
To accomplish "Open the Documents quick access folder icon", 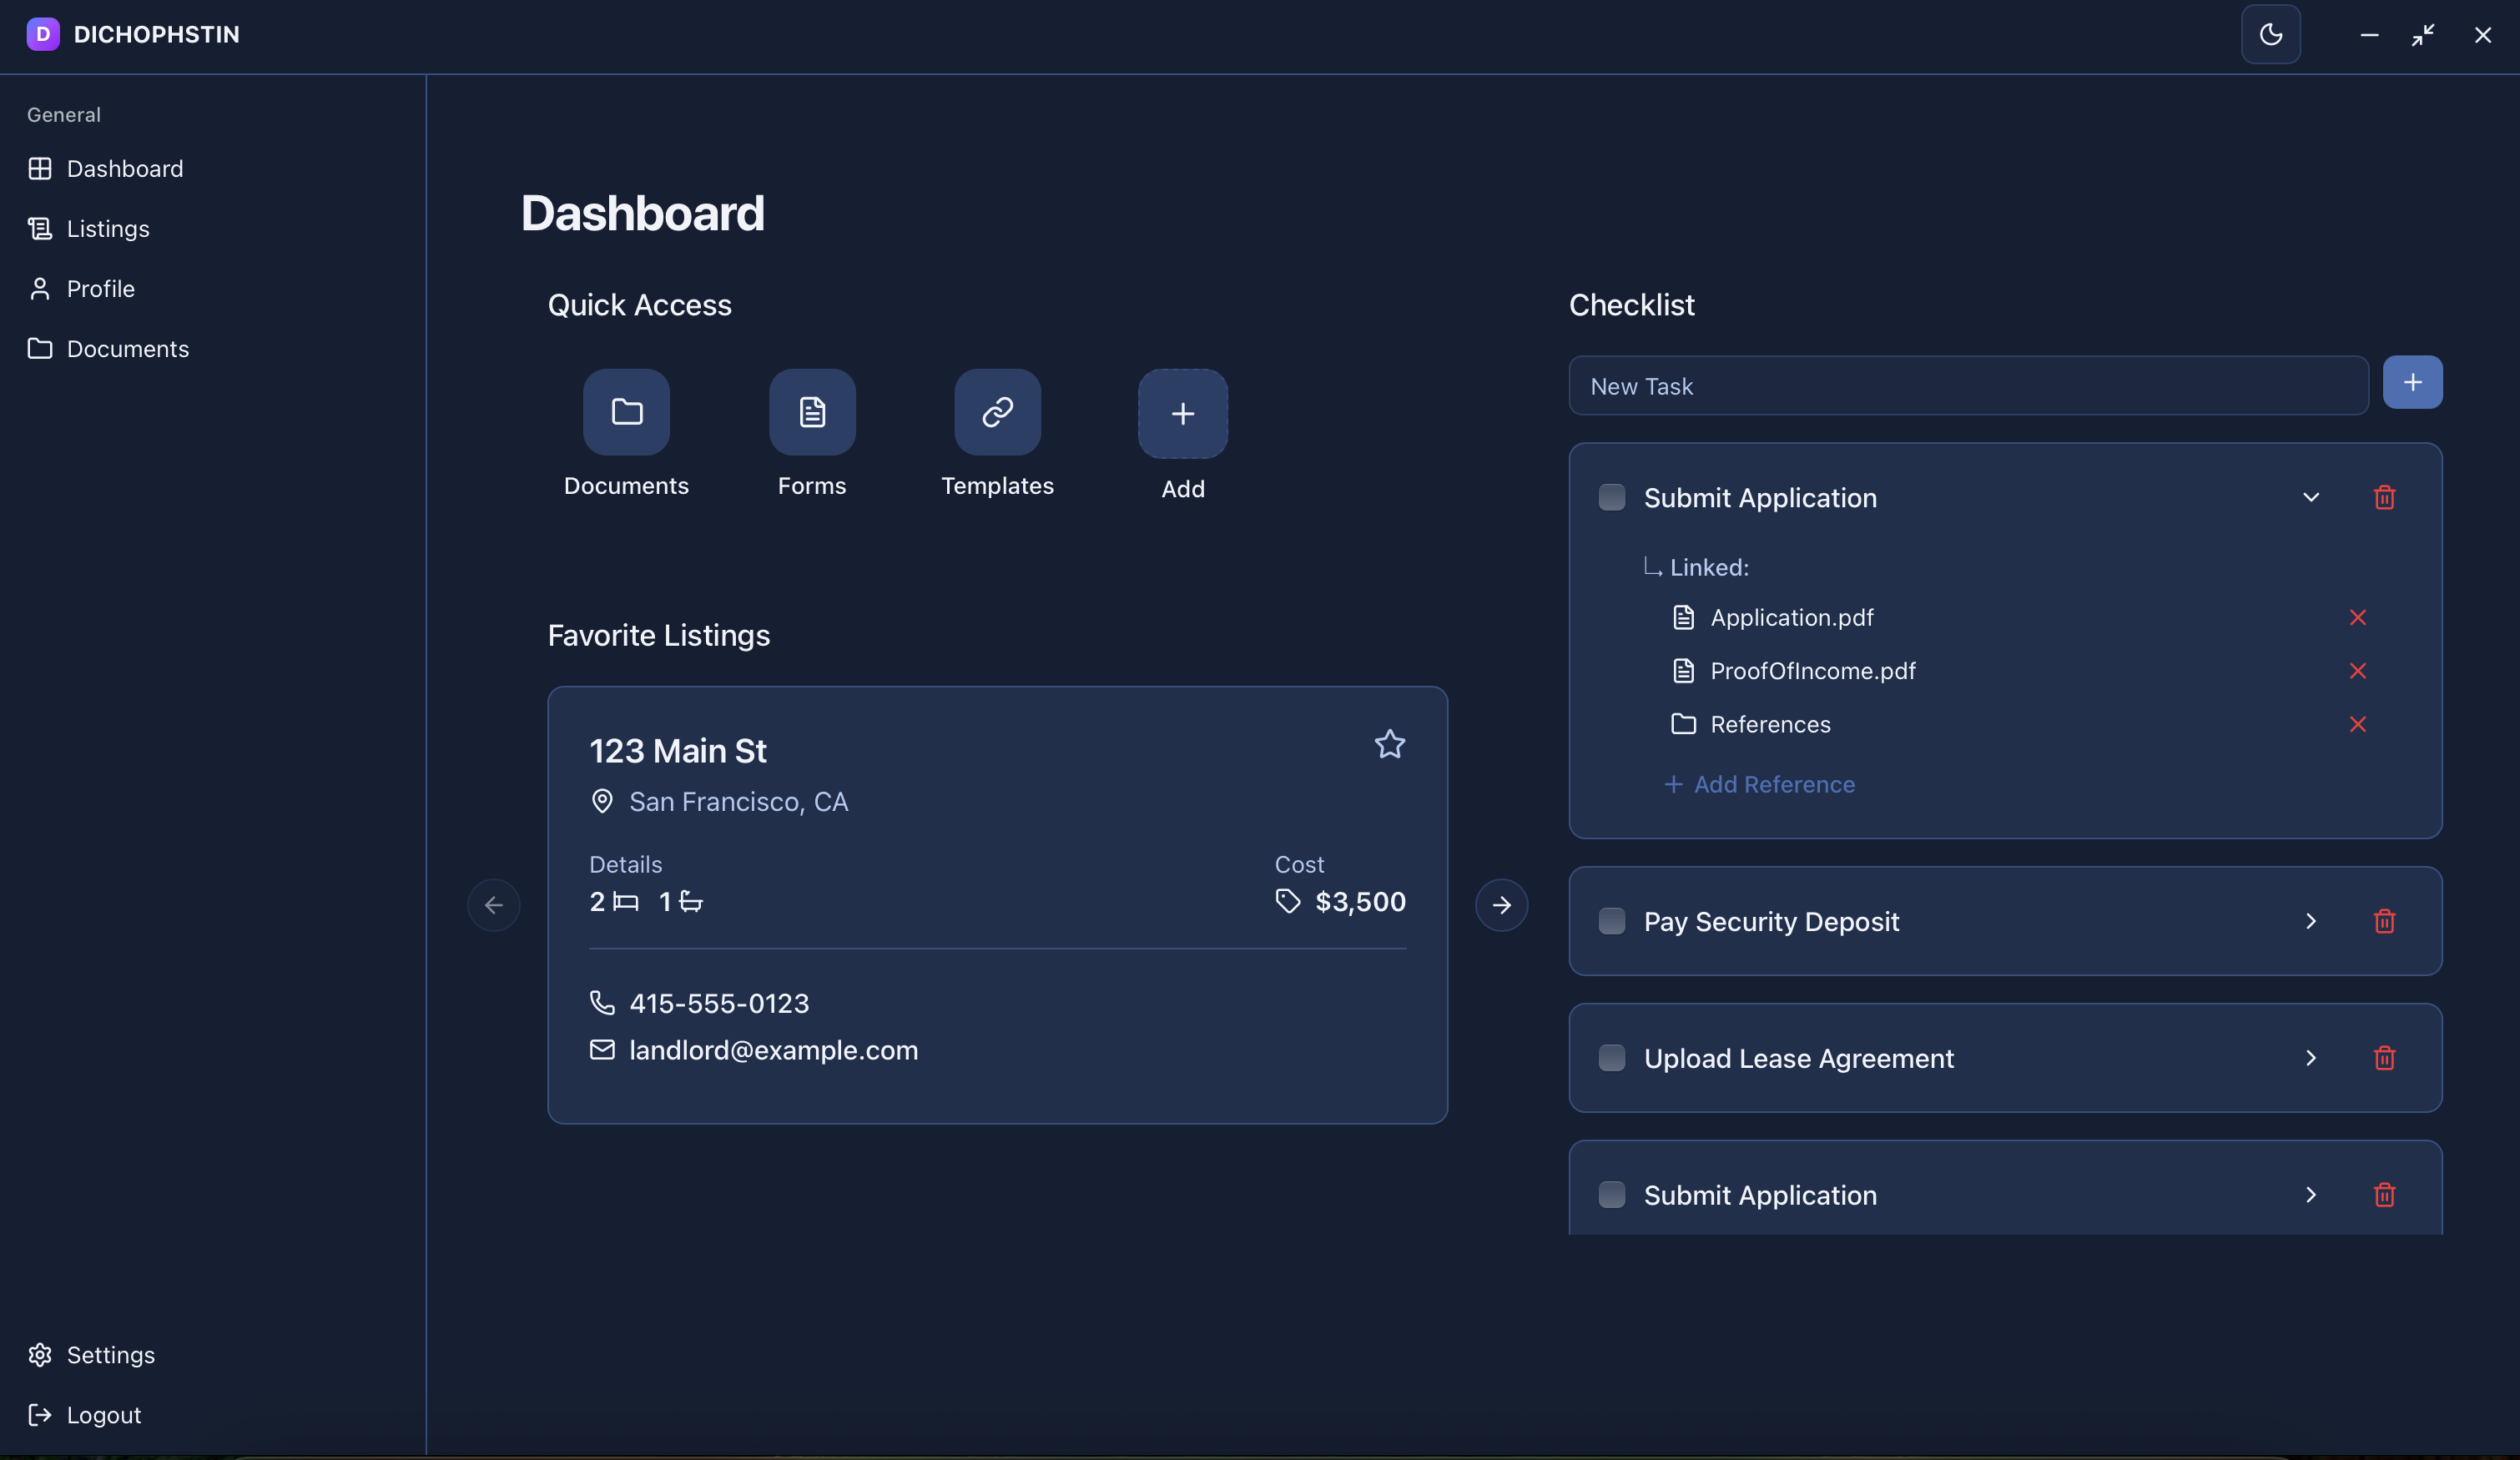I will click(626, 412).
